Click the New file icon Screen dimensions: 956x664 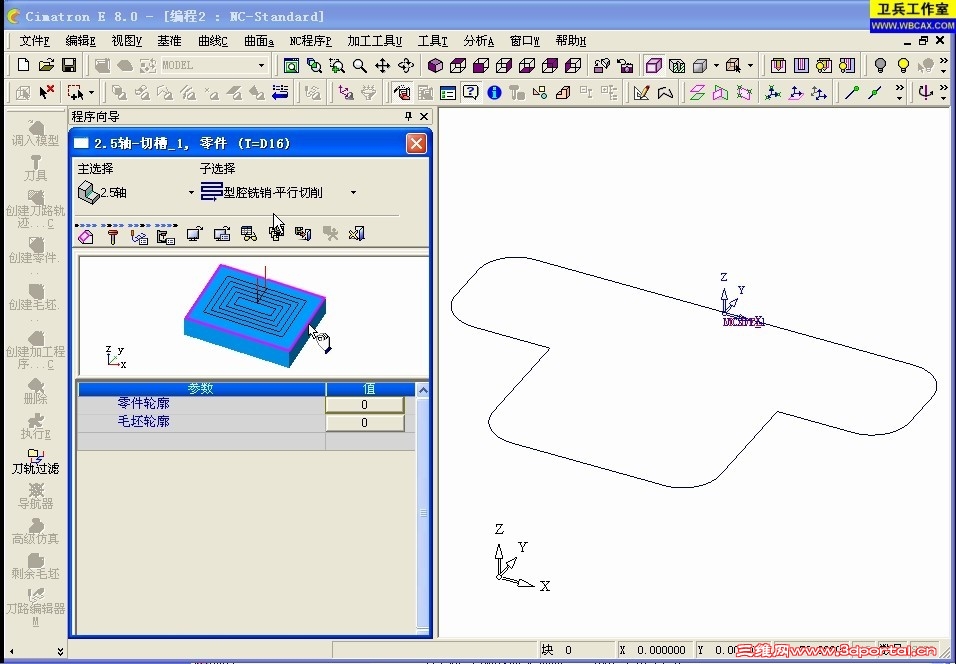23,65
